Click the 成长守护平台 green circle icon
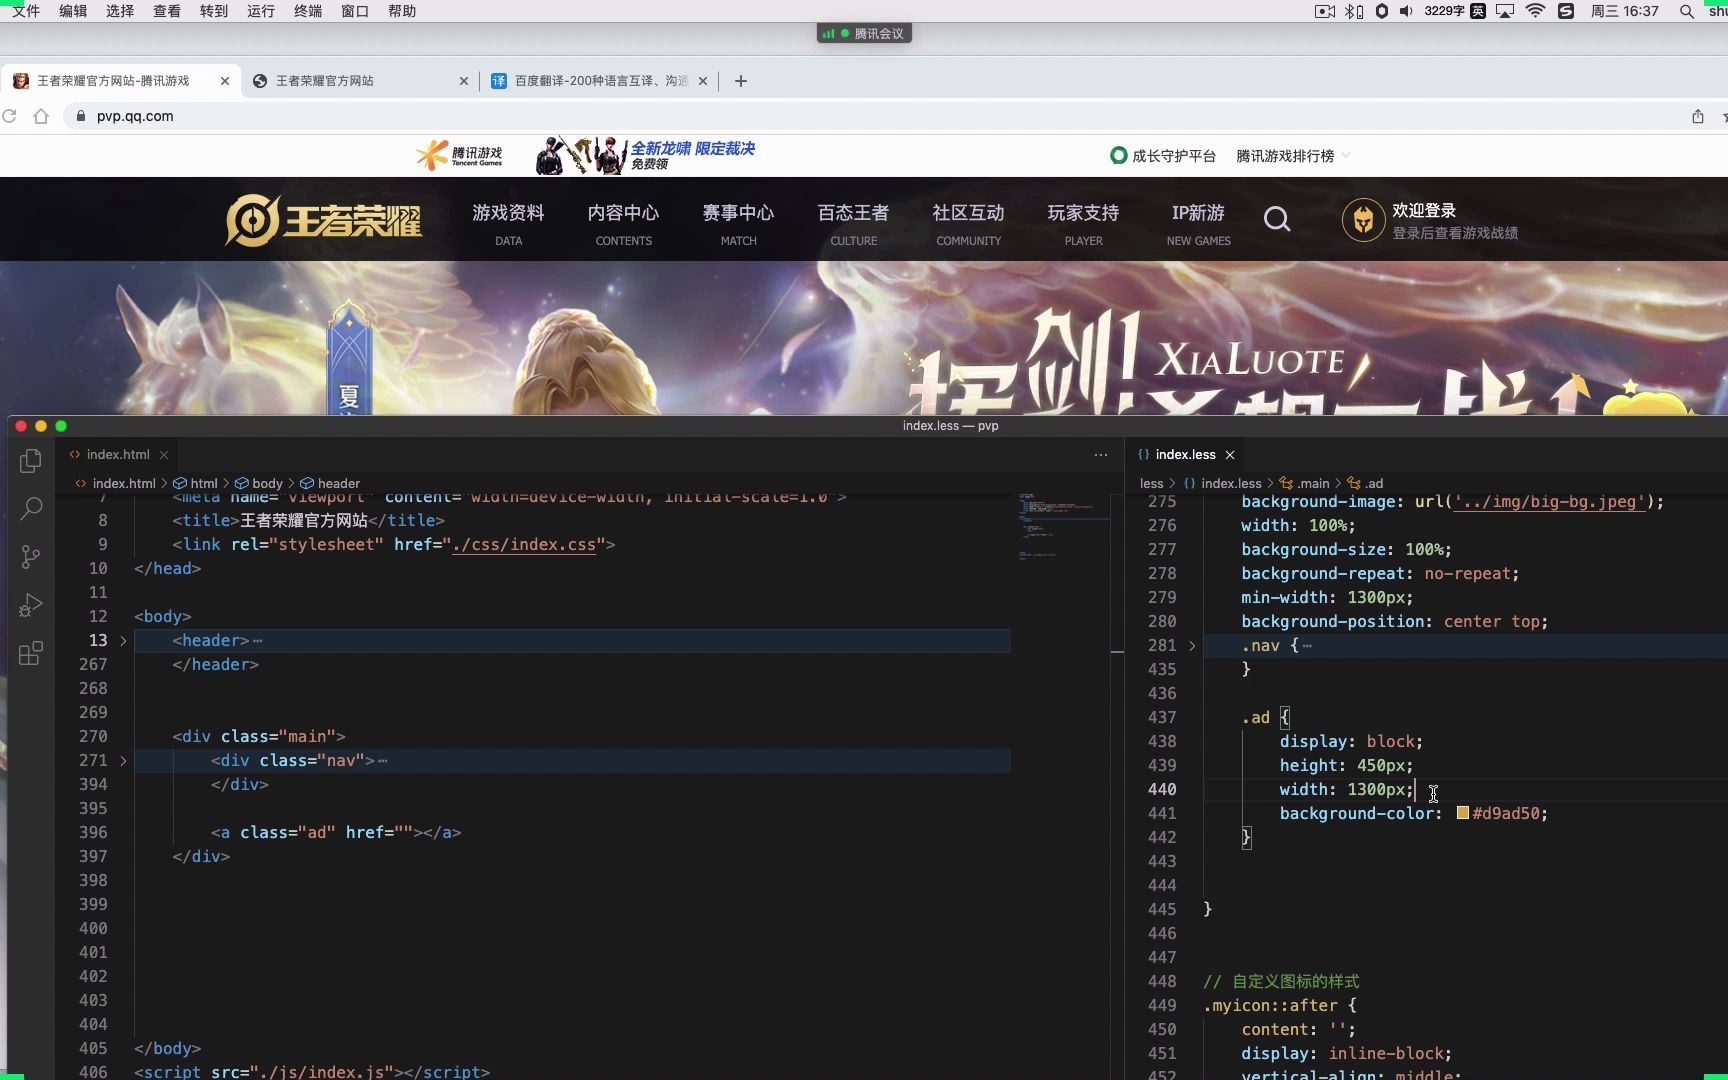1728x1080 pixels. click(1119, 155)
